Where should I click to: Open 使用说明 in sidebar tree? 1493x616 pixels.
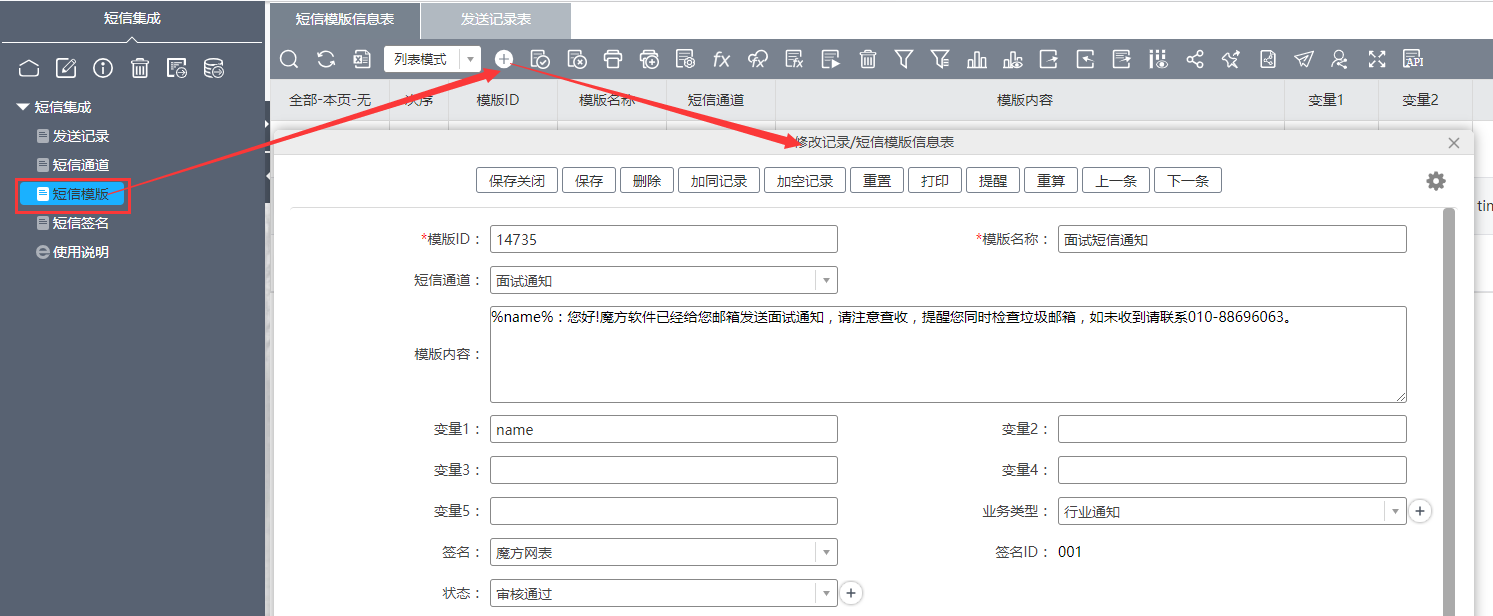pyautogui.click(x=81, y=252)
